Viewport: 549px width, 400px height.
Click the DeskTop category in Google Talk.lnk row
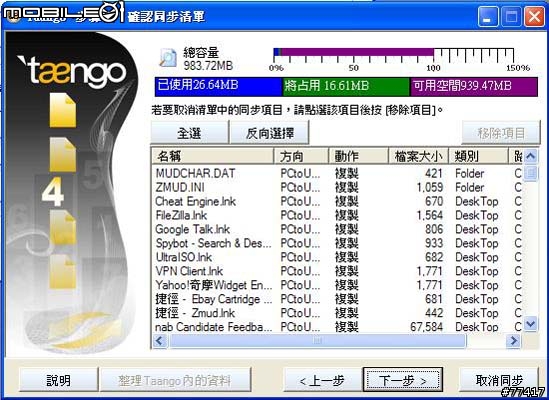click(477, 229)
